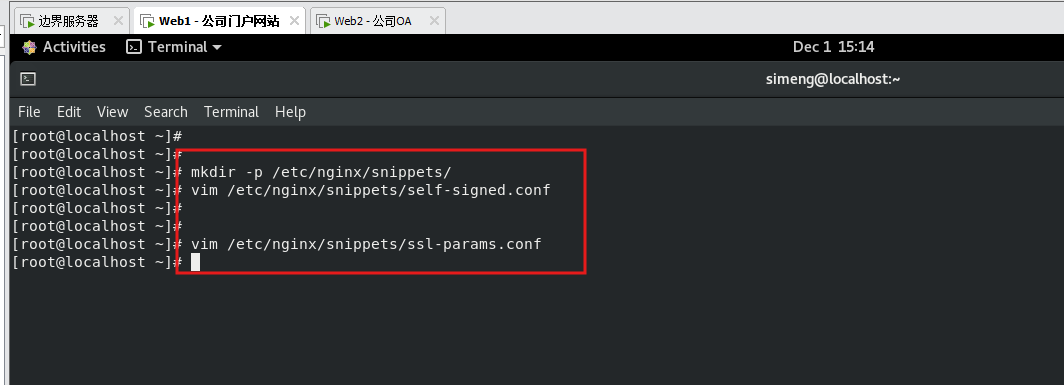This screenshot has width=1064, height=385.
Task: Select the Web1 - 公司门户网站 tab
Action: click(x=220, y=21)
